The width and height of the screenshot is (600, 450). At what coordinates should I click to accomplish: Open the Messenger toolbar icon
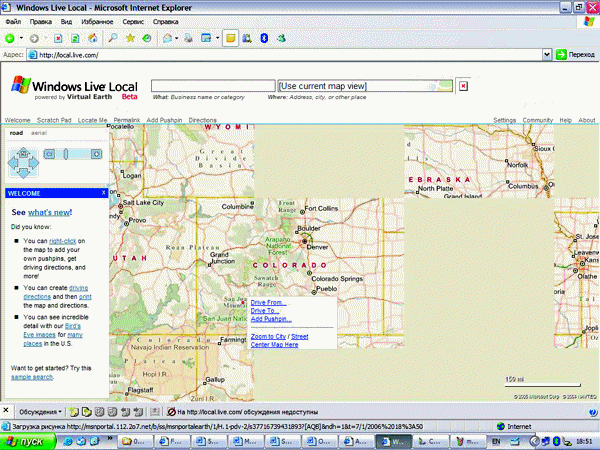(282, 38)
